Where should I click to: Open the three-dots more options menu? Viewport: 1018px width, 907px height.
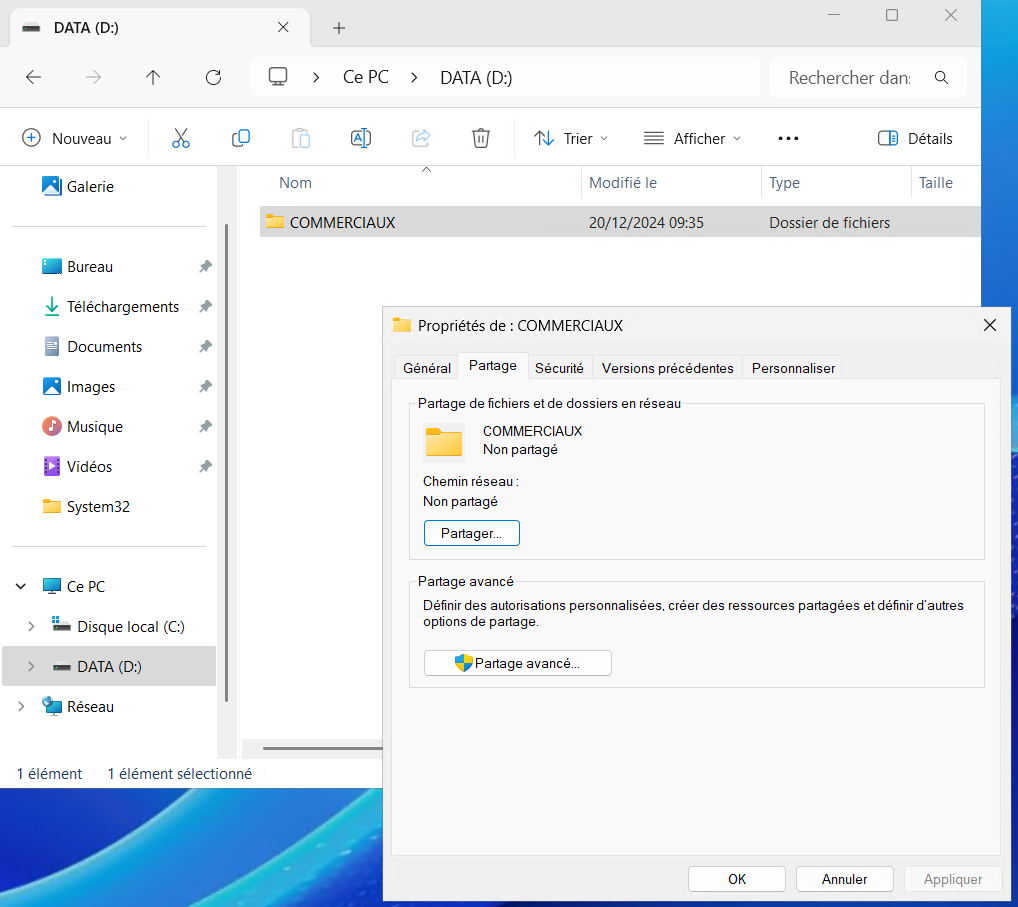[x=788, y=138]
